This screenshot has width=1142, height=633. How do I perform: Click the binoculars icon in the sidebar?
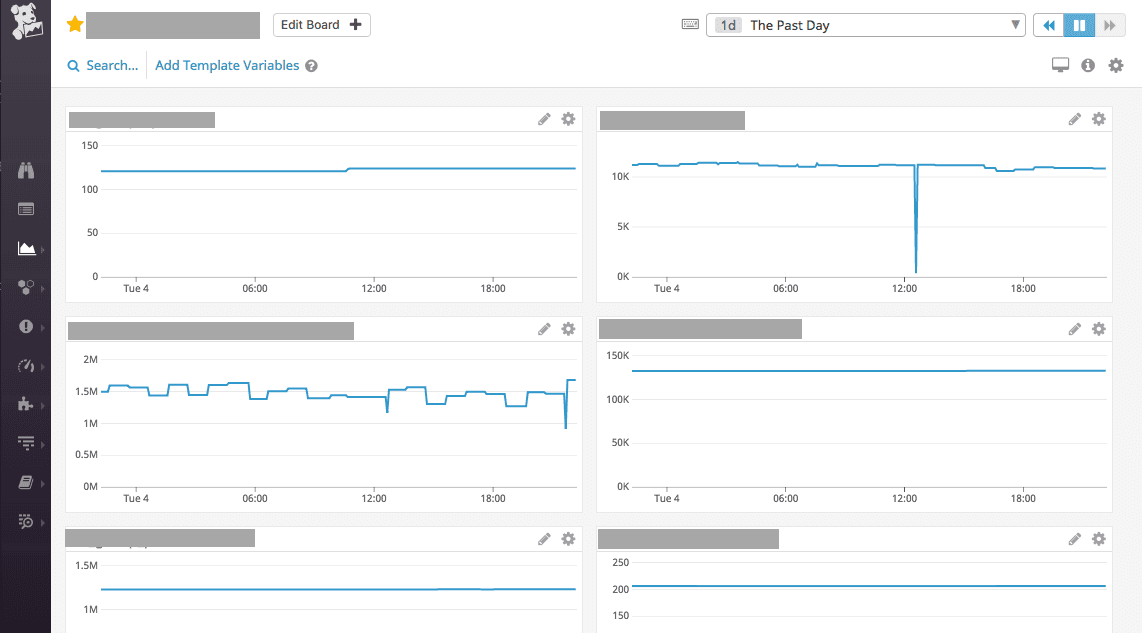pyautogui.click(x=27, y=171)
